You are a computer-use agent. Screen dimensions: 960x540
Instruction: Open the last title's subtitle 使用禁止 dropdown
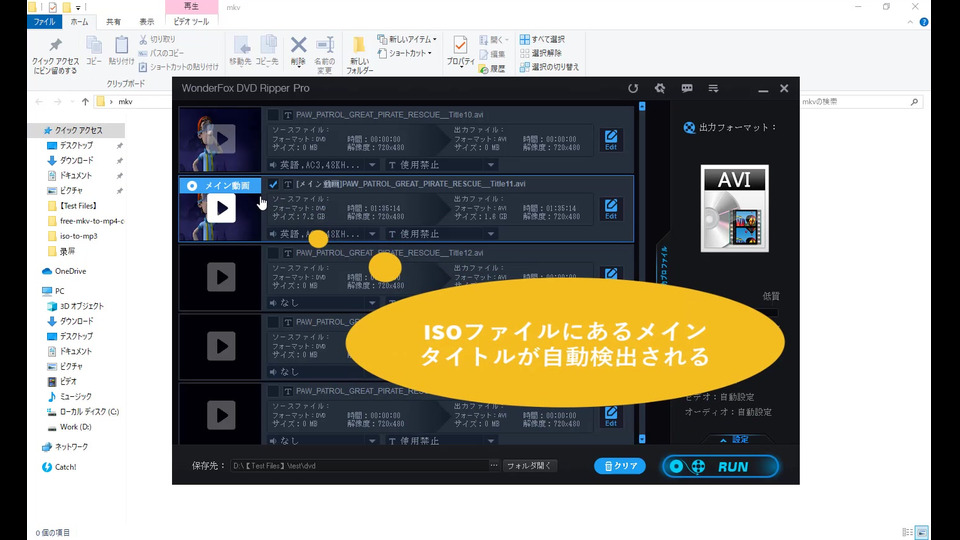[491, 441]
